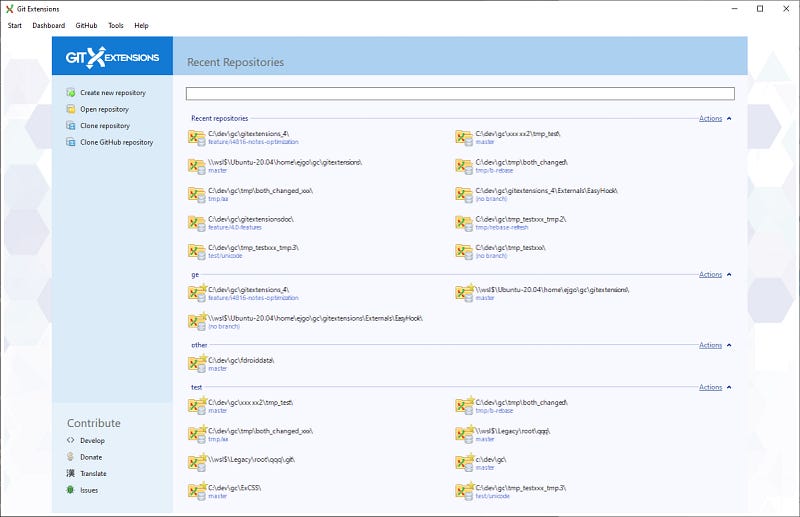Click the Develop code brackets icon

pos(71,440)
